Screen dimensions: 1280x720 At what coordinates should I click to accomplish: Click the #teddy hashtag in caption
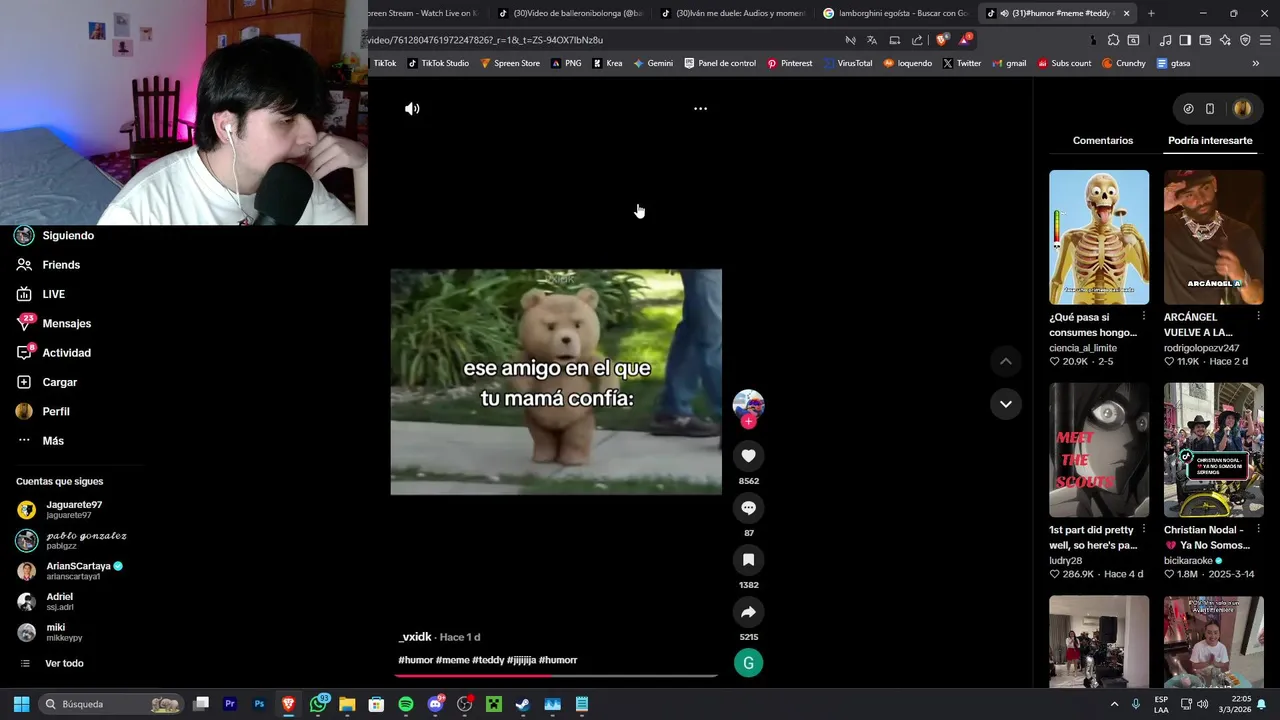488,660
